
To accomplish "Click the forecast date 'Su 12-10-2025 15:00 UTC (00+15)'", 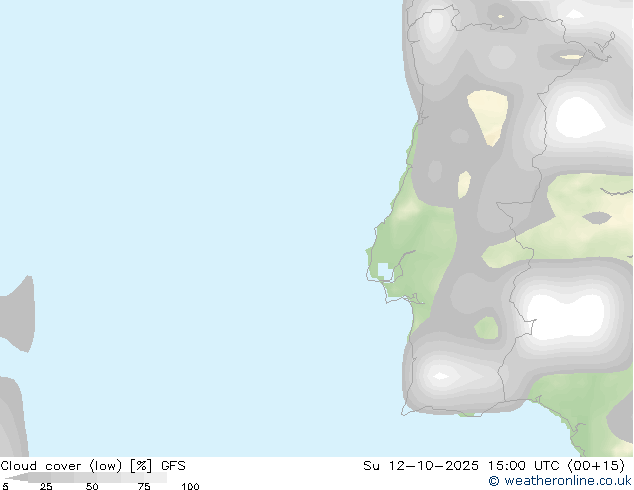I will click(x=494, y=466).
